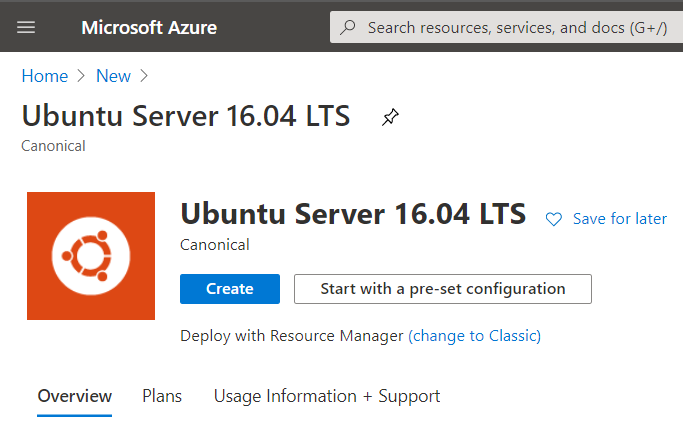Click the Ubuntu Server 16.04 LTS page title
683x432 pixels.
[x=186, y=116]
